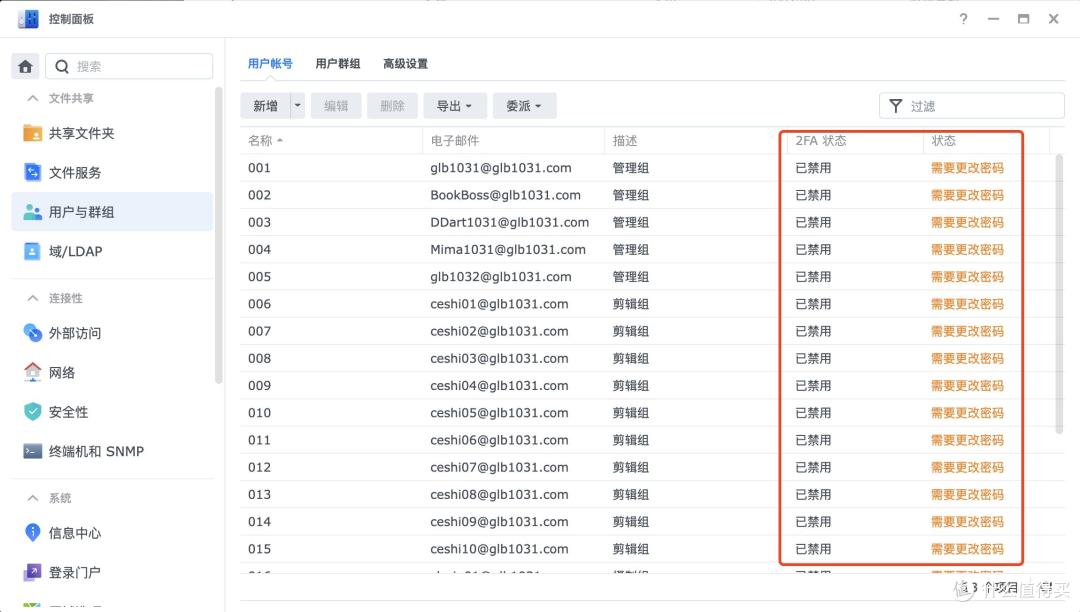The height and width of the screenshot is (612, 1080).
Task: Open 安全性 security shield icon
Action: pyautogui.click(x=32, y=412)
